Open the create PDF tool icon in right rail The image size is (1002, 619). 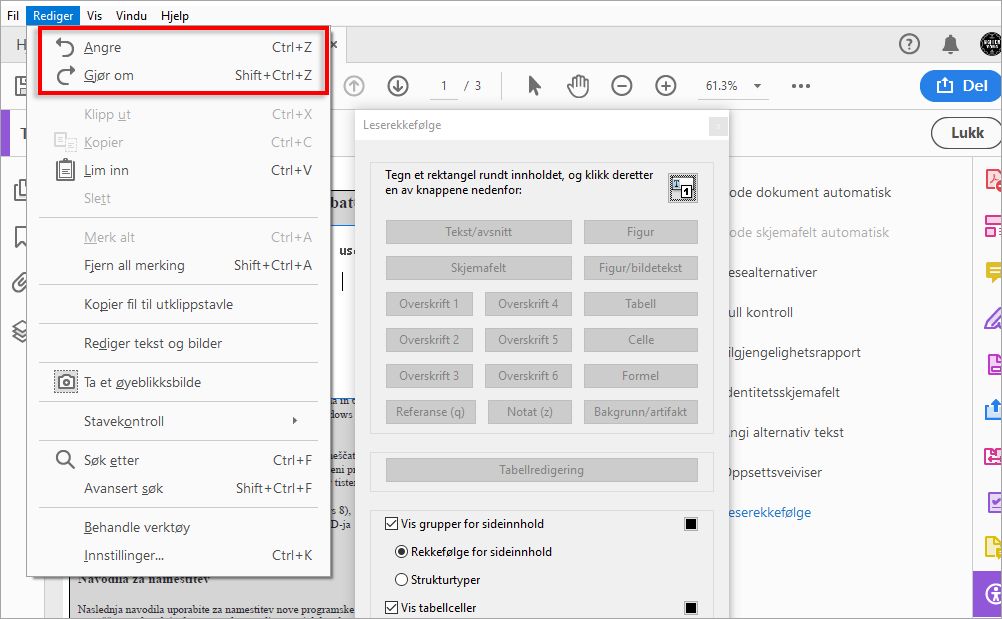click(x=993, y=180)
